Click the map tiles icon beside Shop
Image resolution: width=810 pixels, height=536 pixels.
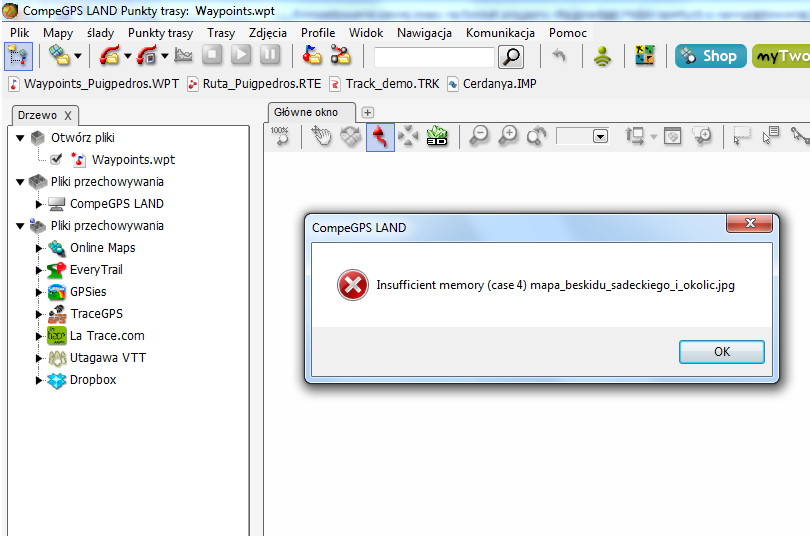(x=645, y=55)
